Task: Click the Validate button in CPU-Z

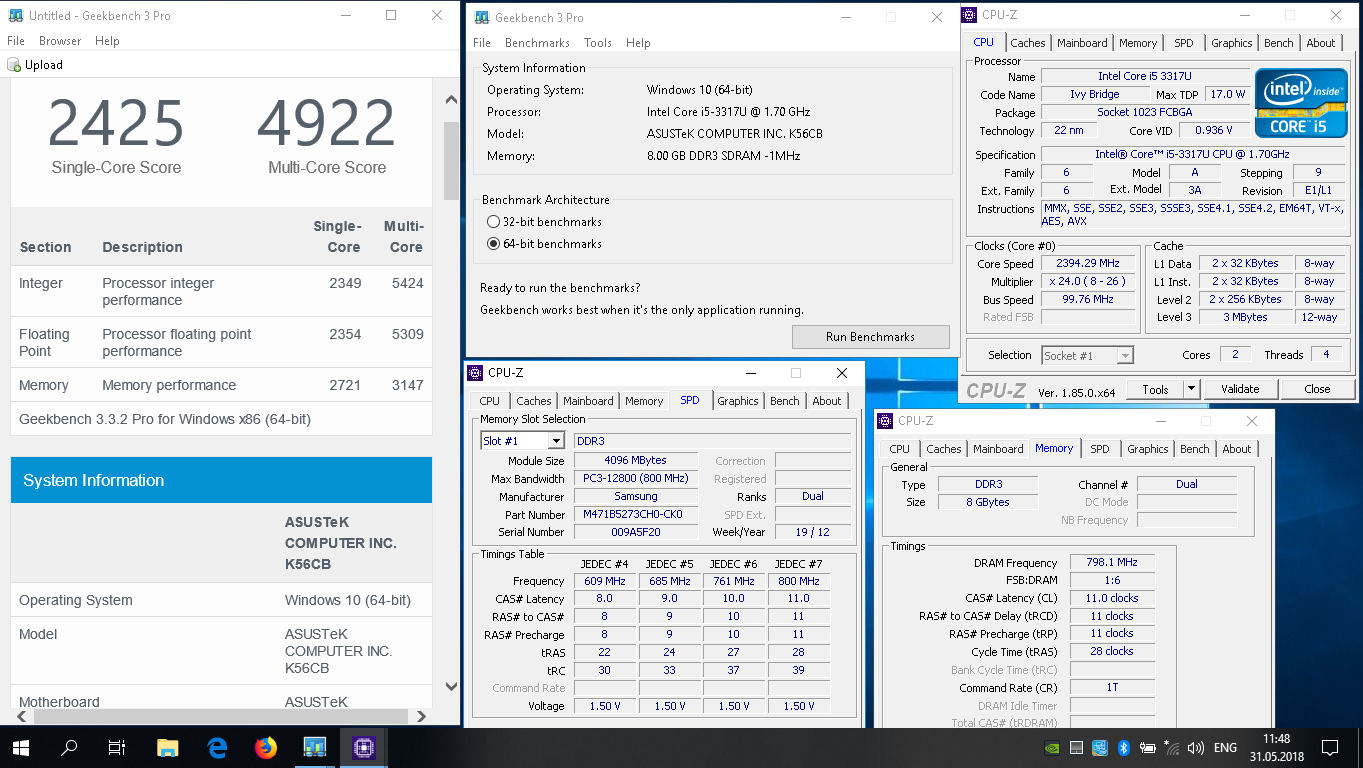Action: [x=1240, y=389]
